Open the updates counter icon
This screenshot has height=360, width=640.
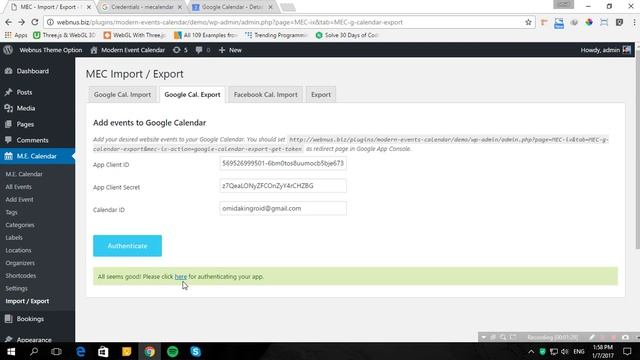(180, 50)
